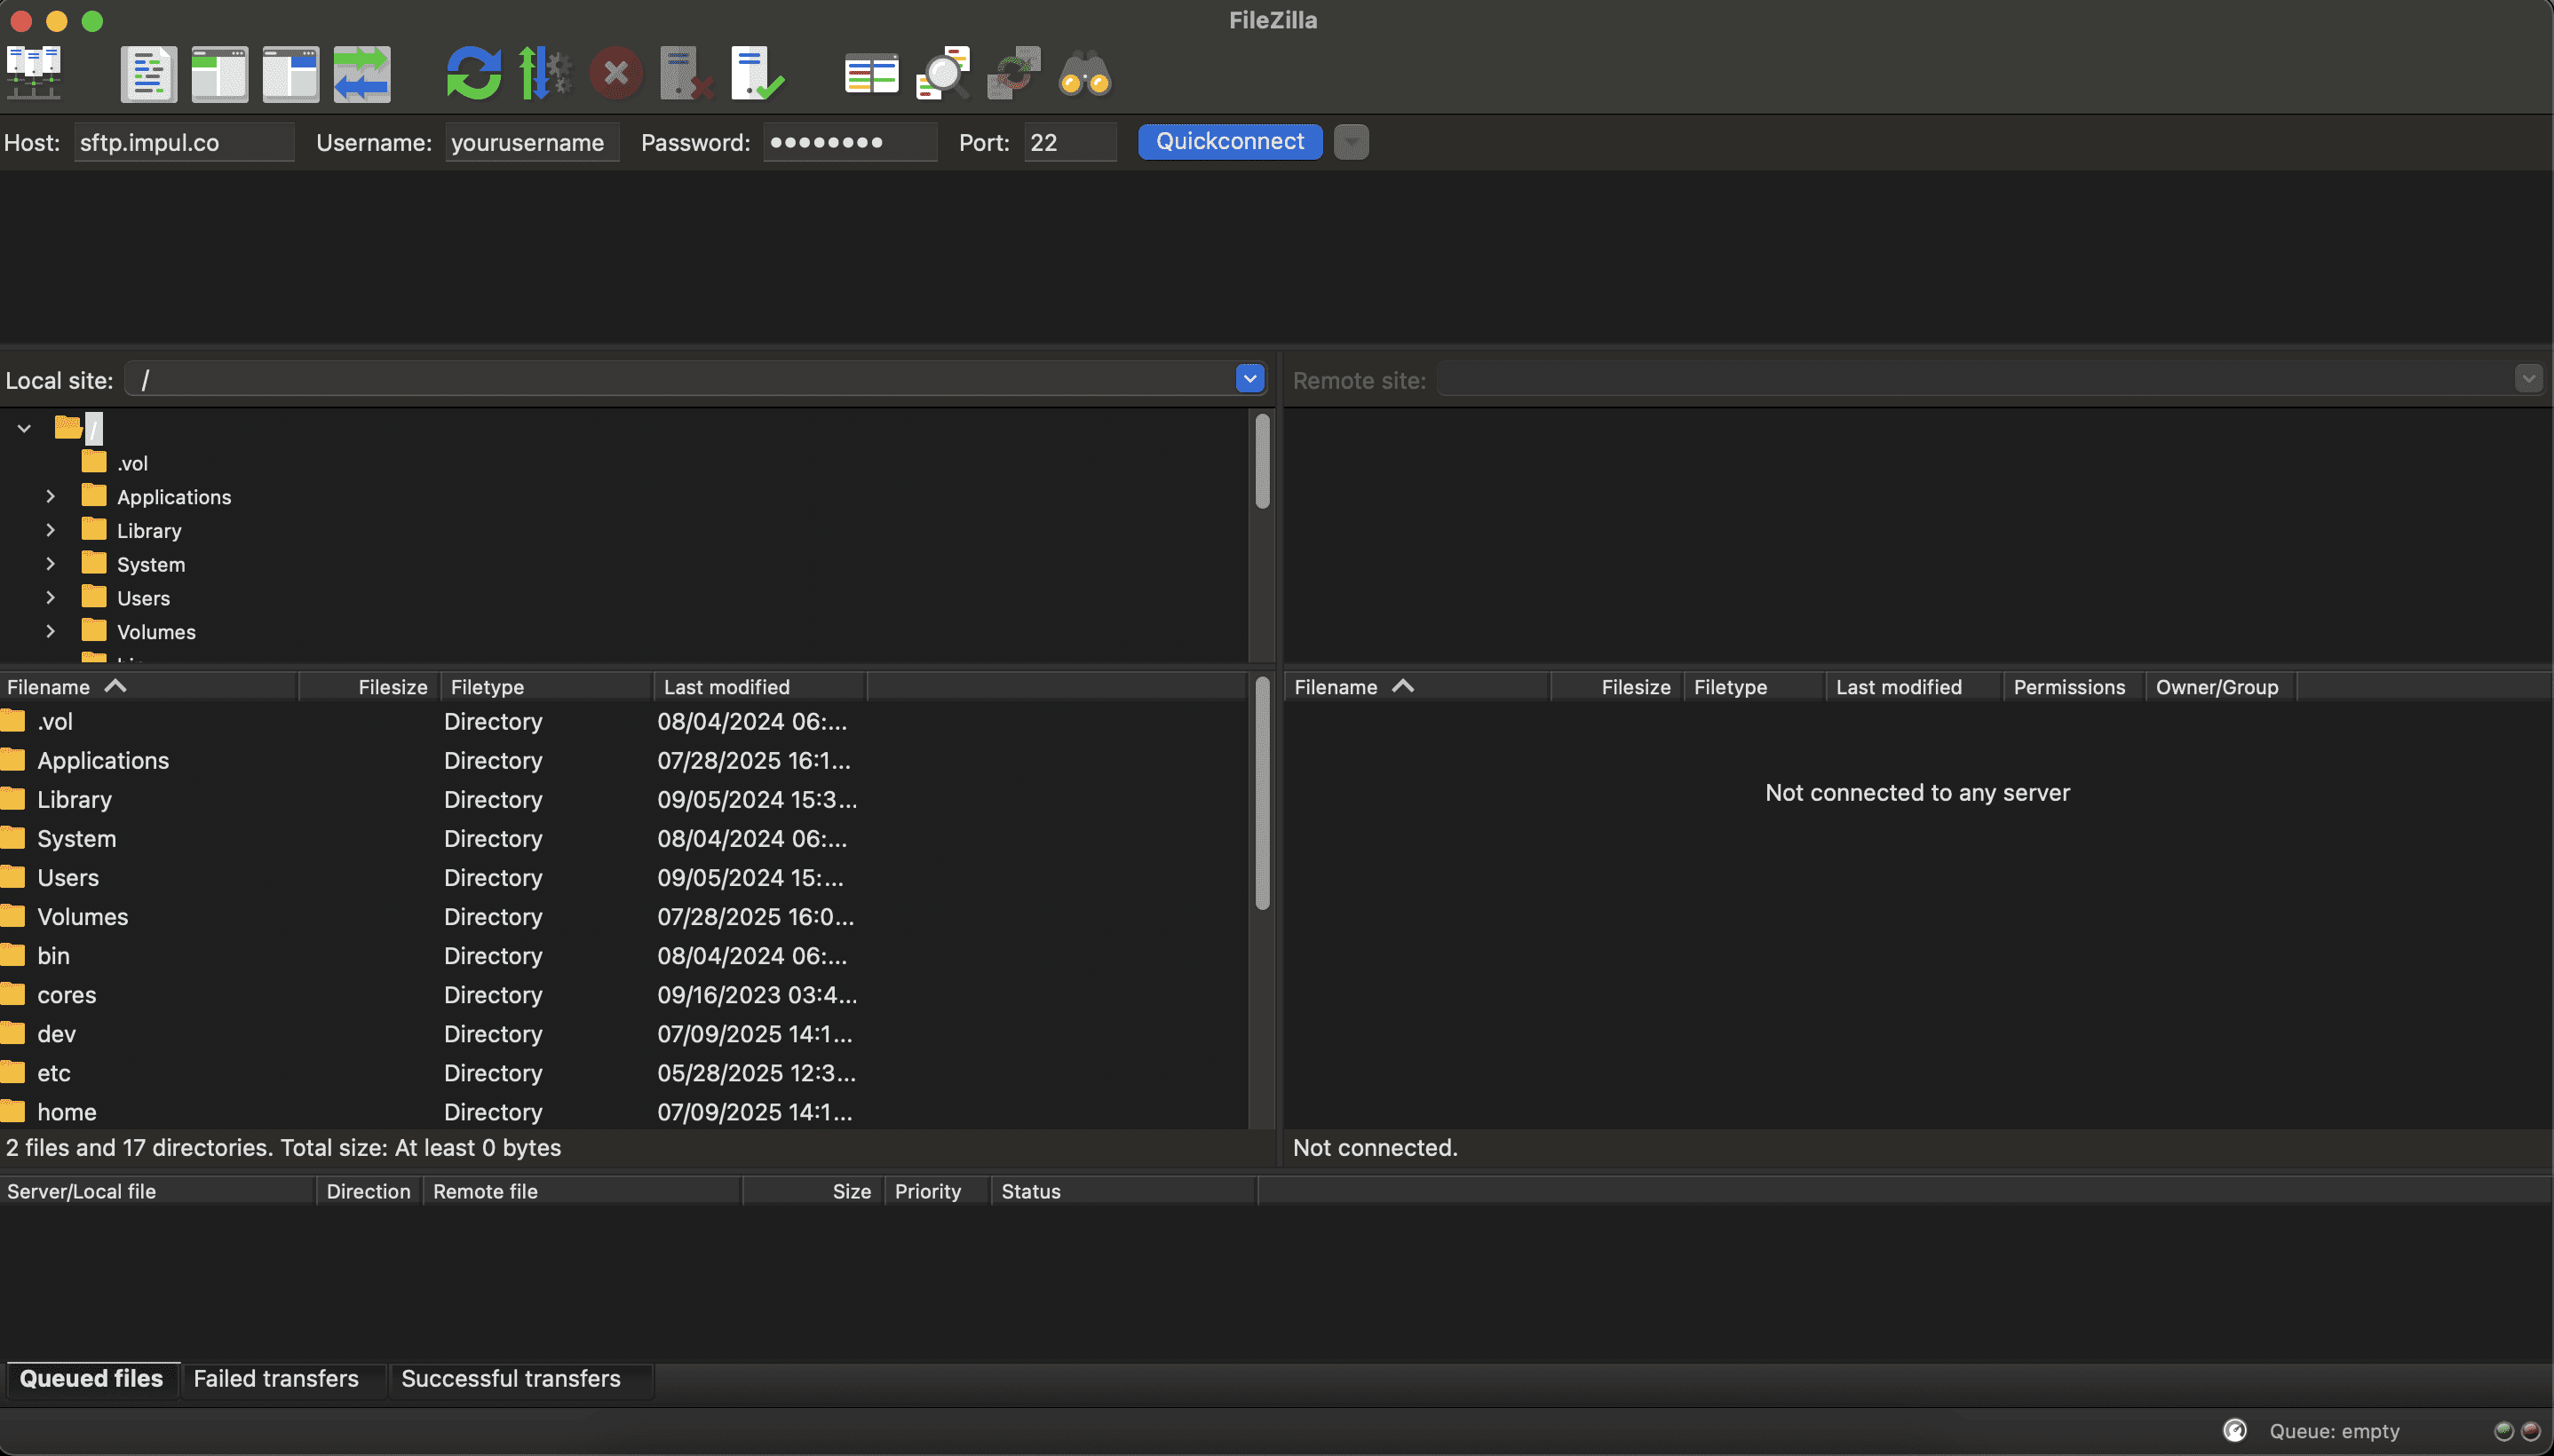This screenshot has height=1456, width=2554.
Task: Toggle remote directory tree display
Action: pyautogui.click(x=290, y=73)
